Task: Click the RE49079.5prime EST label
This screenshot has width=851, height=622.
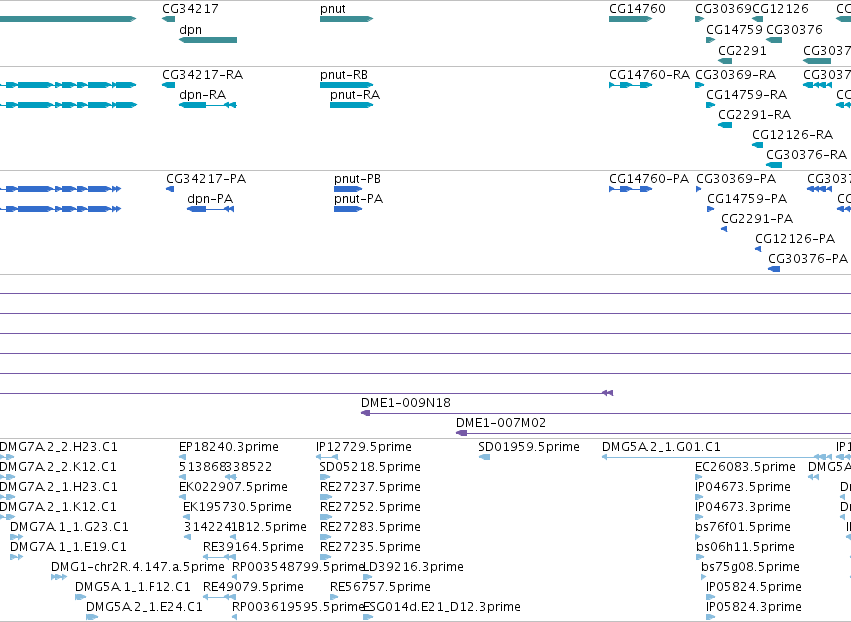Action: point(253,587)
